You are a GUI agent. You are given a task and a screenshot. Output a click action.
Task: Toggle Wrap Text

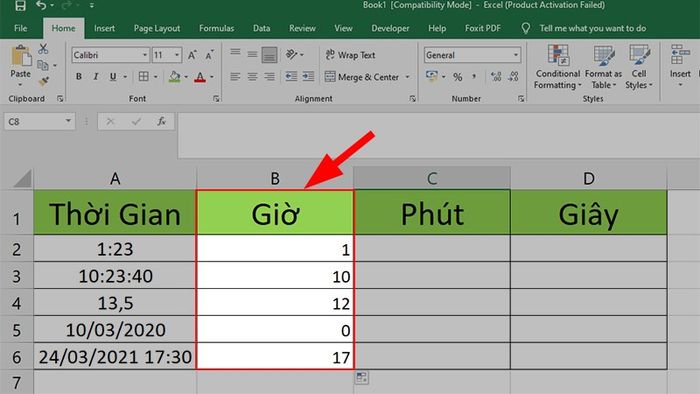point(350,55)
